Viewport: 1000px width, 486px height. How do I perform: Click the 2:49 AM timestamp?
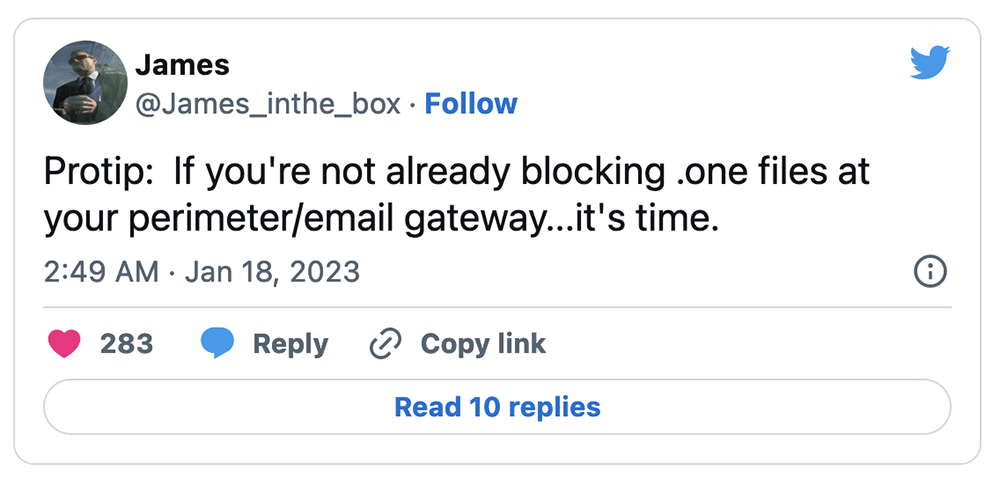pyautogui.click(x=101, y=272)
